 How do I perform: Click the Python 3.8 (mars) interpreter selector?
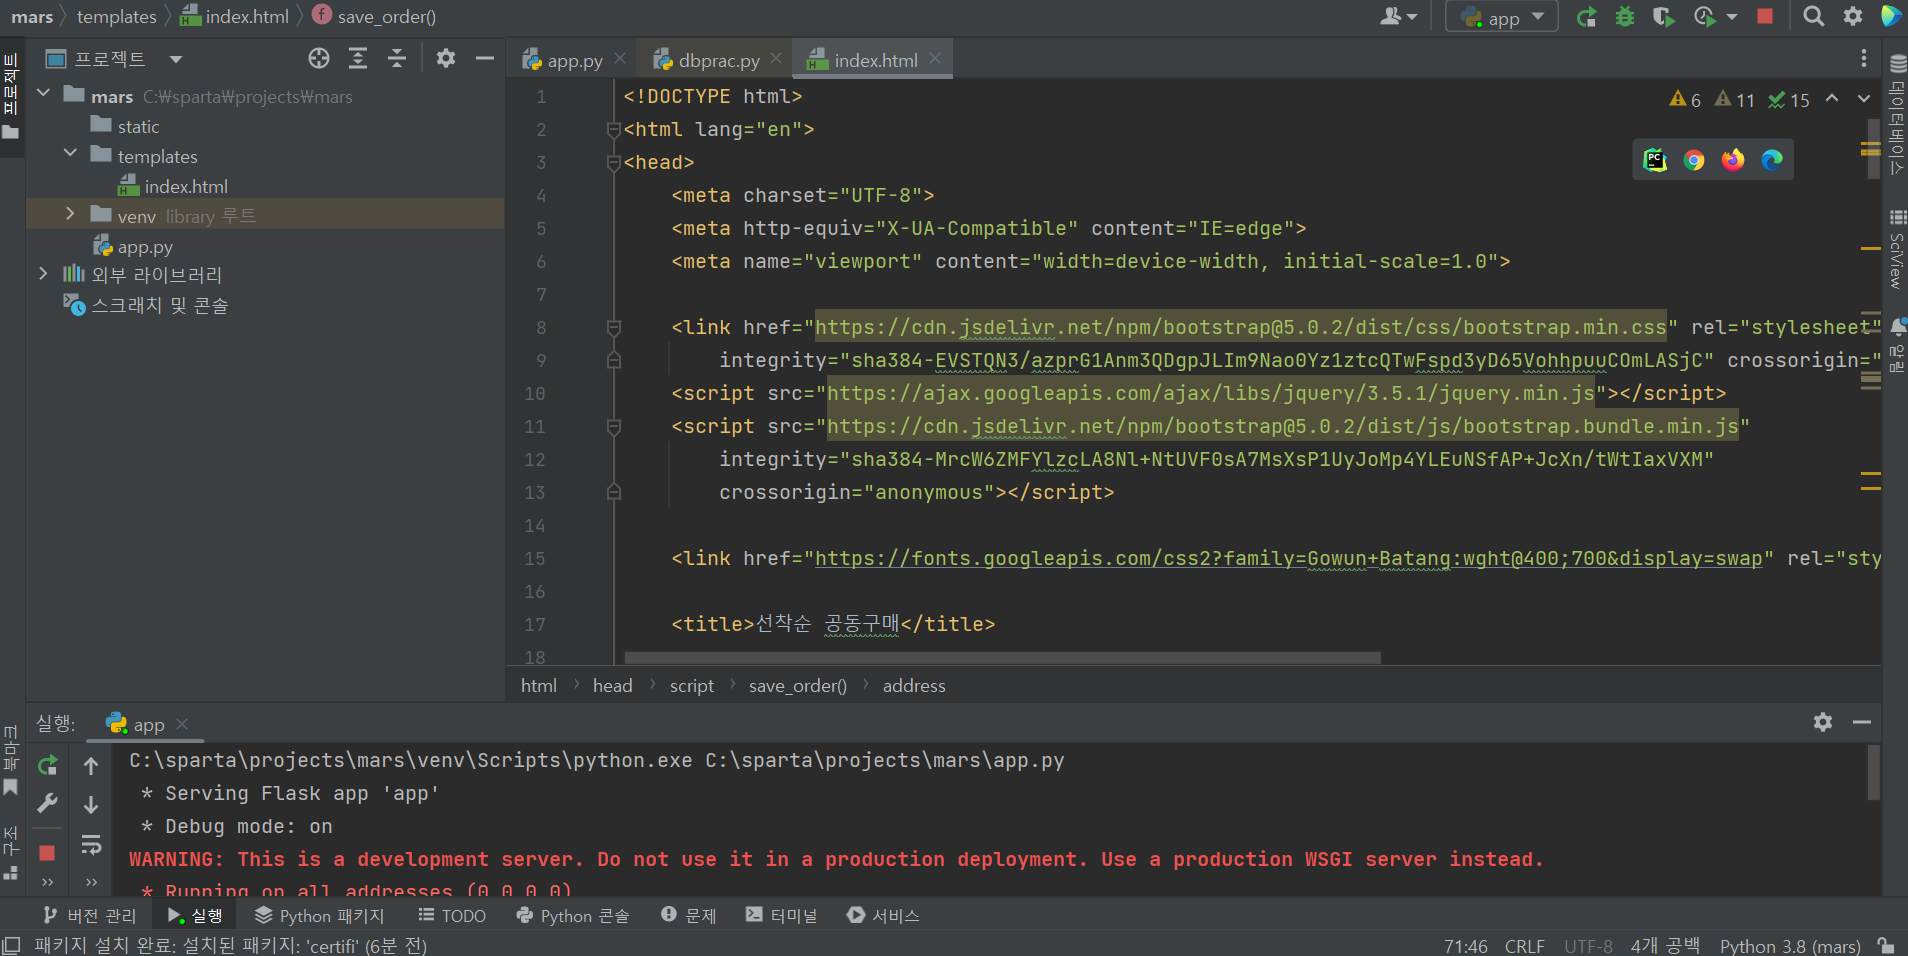pyautogui.click(x=1790, y=946)
